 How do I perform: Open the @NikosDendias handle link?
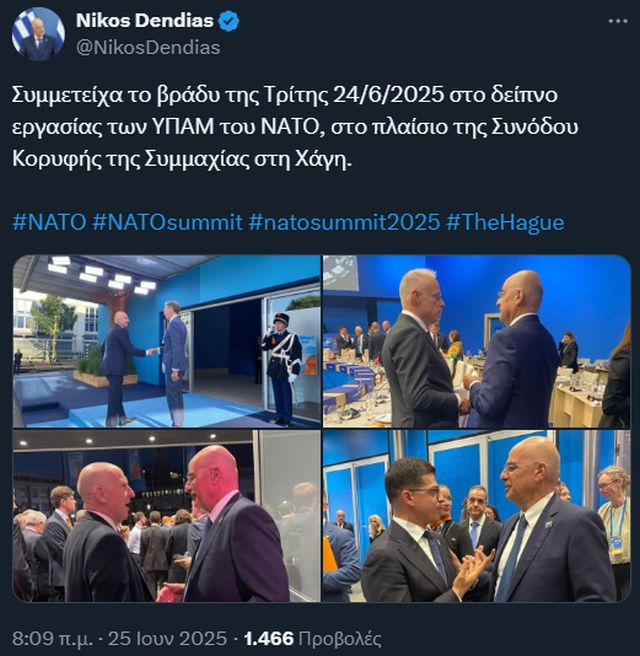point(148,47)
